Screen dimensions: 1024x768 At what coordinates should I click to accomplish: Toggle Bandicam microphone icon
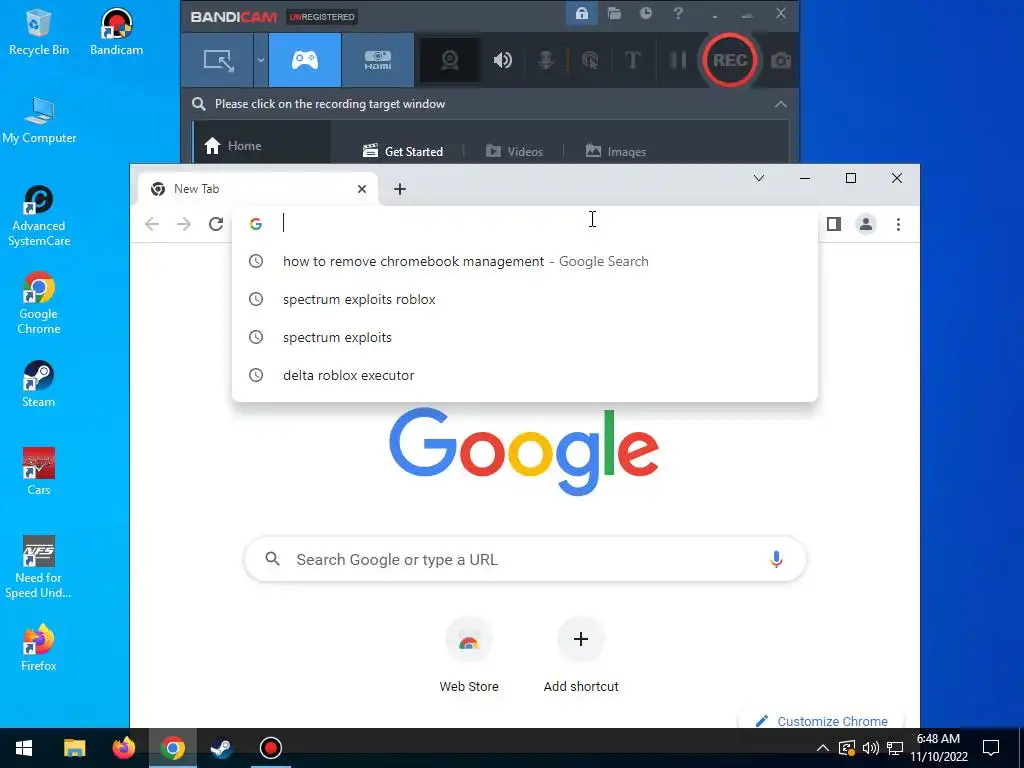(x=546, y=61)
